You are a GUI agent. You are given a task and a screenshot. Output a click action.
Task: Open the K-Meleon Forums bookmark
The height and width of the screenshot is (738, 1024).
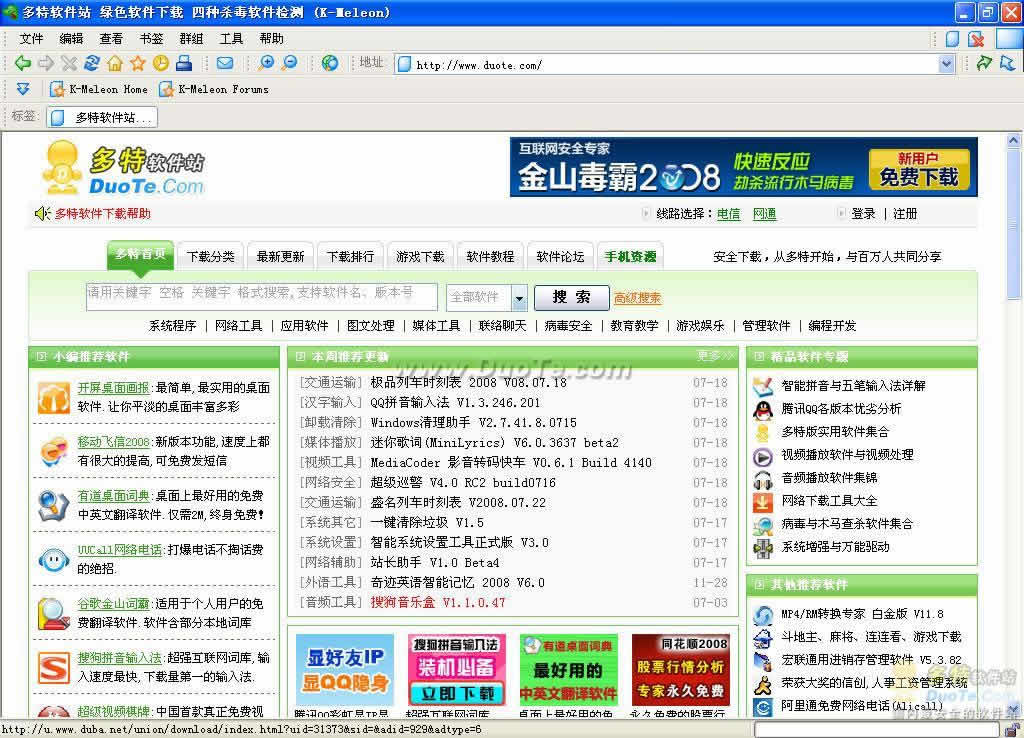click(x=214, y=89)
